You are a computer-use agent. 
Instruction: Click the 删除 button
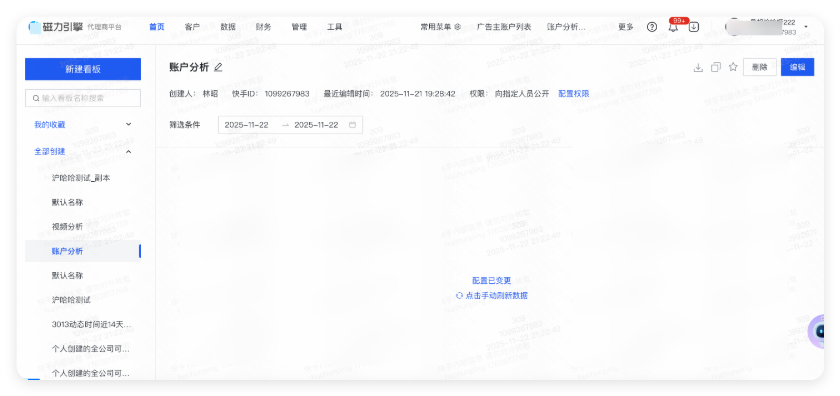[x=760, y=67]
